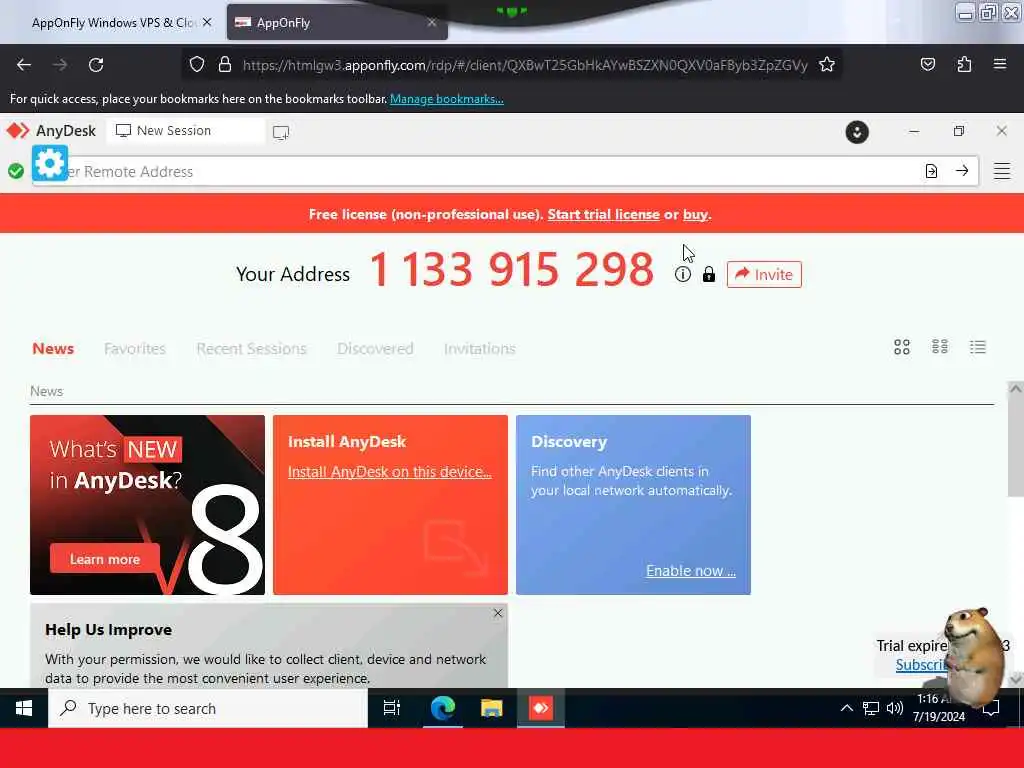Click the Invite button
Image resolution: width=1024 pixels, height=768 pixels.
[x=764, y=274]
